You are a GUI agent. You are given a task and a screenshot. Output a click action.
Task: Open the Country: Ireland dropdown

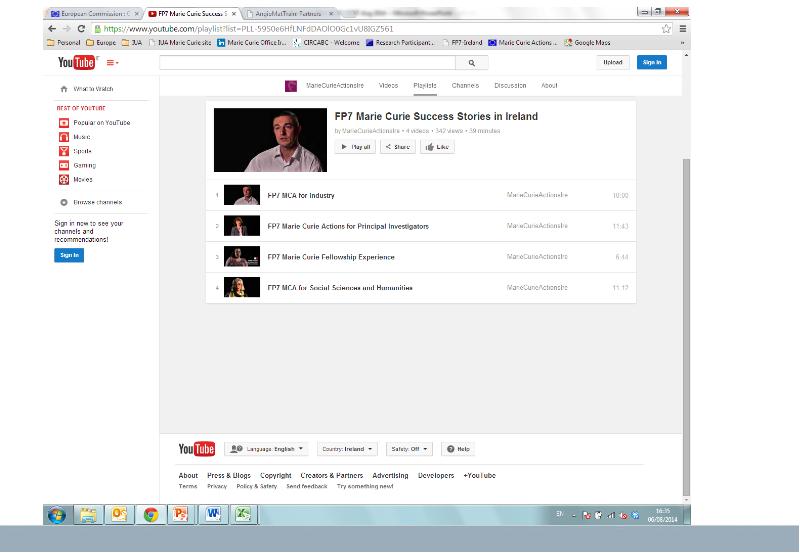tap(347, 449)
